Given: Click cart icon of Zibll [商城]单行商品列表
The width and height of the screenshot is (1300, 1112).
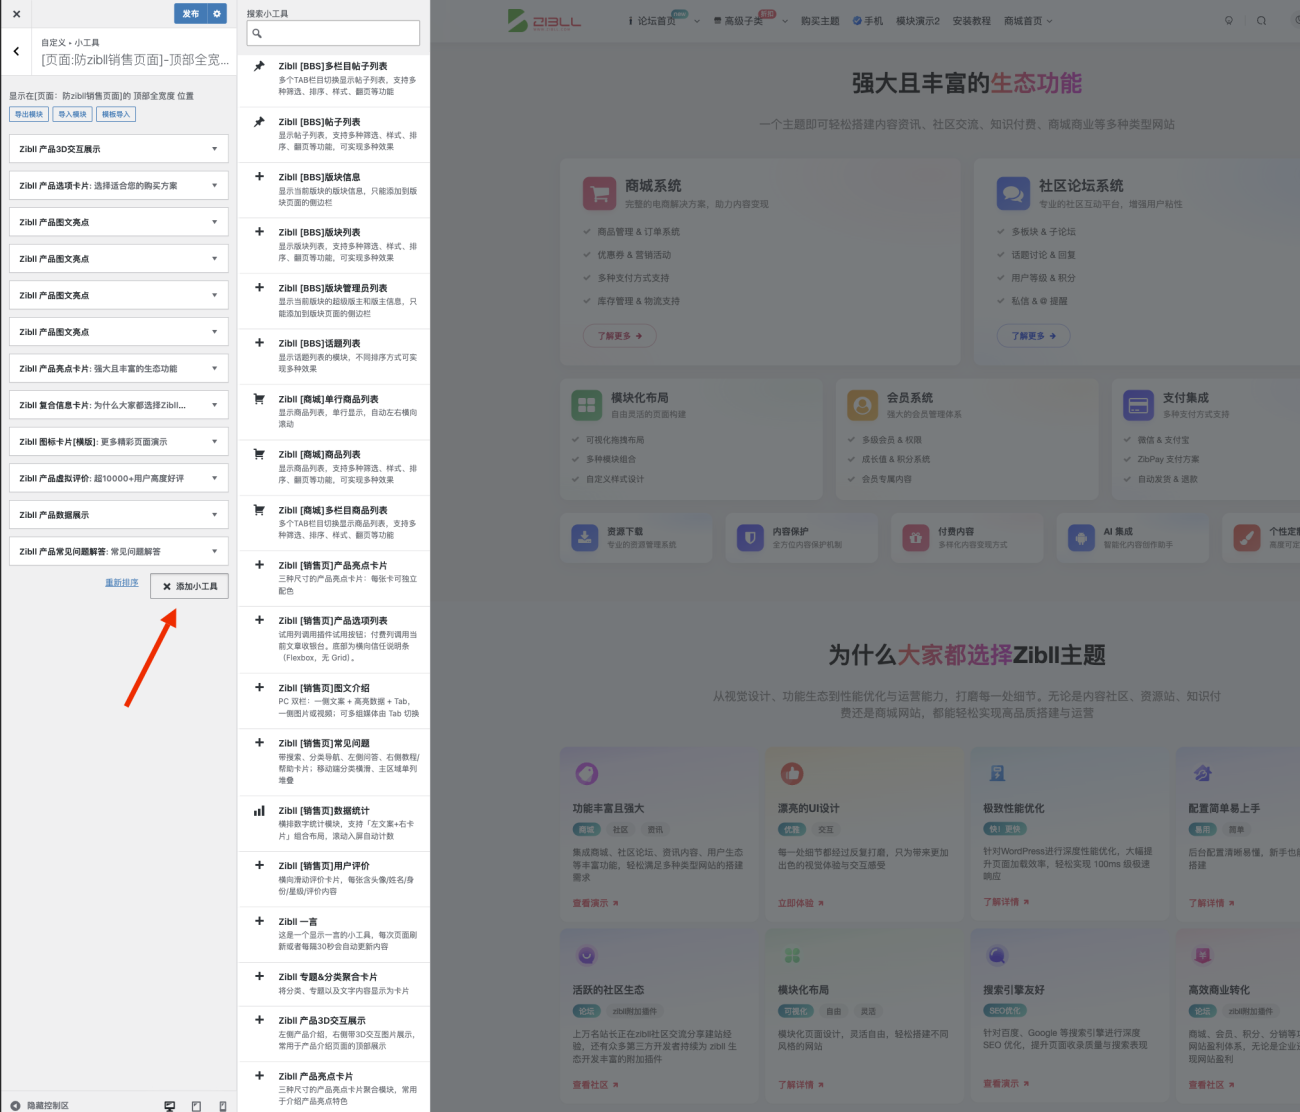Looking at the screenshot, I should point(259,398).
